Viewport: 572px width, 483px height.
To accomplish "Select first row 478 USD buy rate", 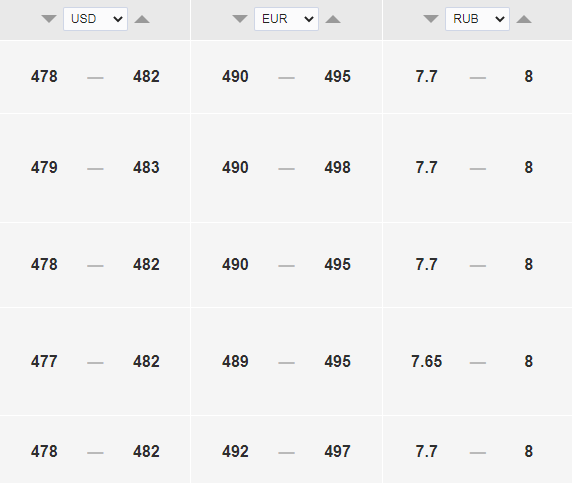I will [44, 77].
